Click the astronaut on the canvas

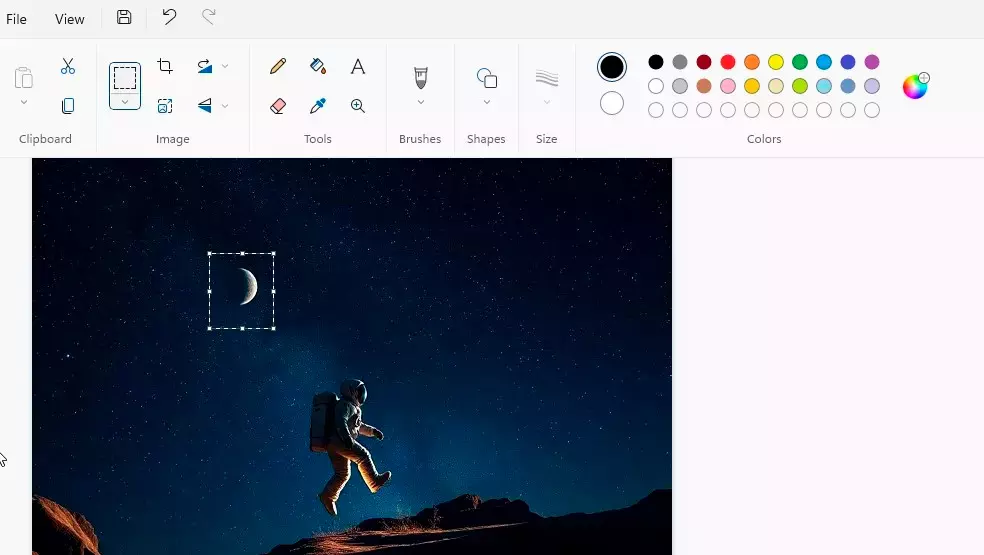click(x=348, y=446)
